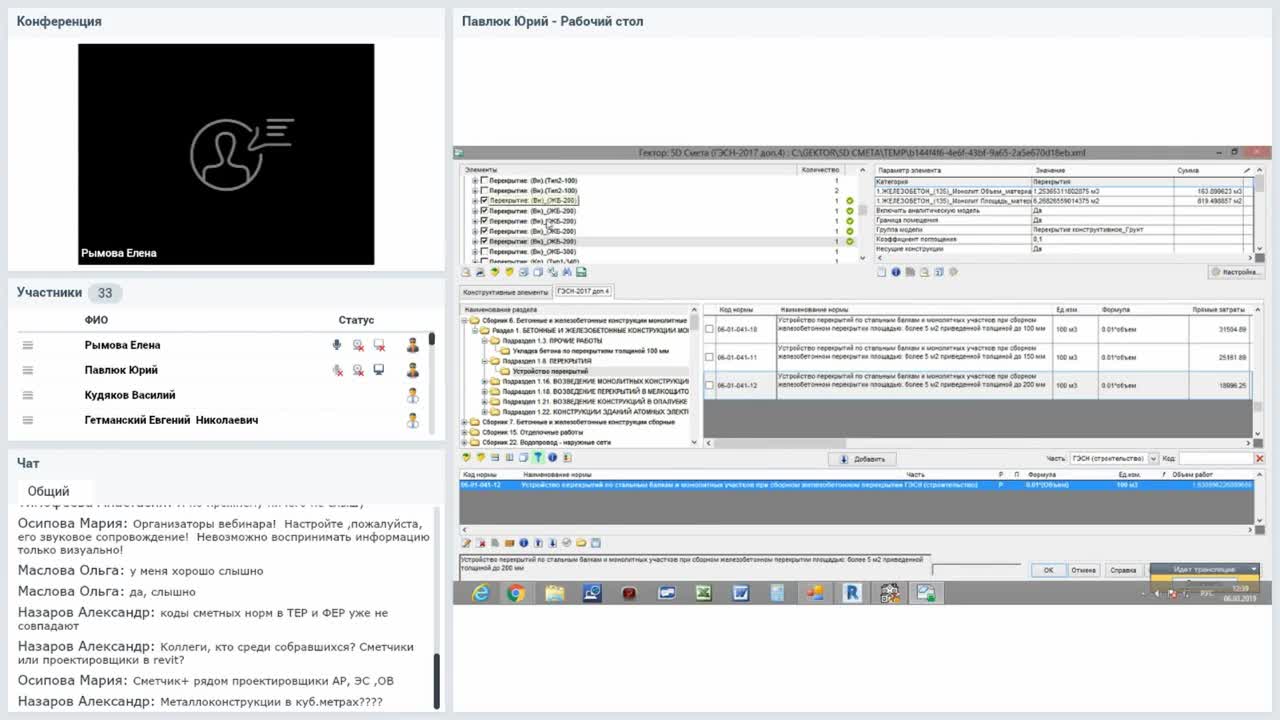1280x720 pixels.
Task: Expand Сборник 15 Отделочные работы
Action: pos(465,431)
